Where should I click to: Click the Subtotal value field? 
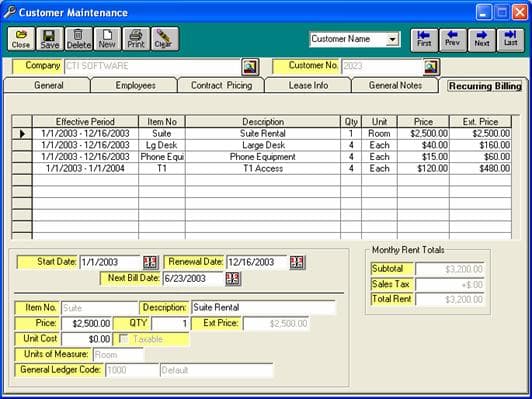pos(450,269)
